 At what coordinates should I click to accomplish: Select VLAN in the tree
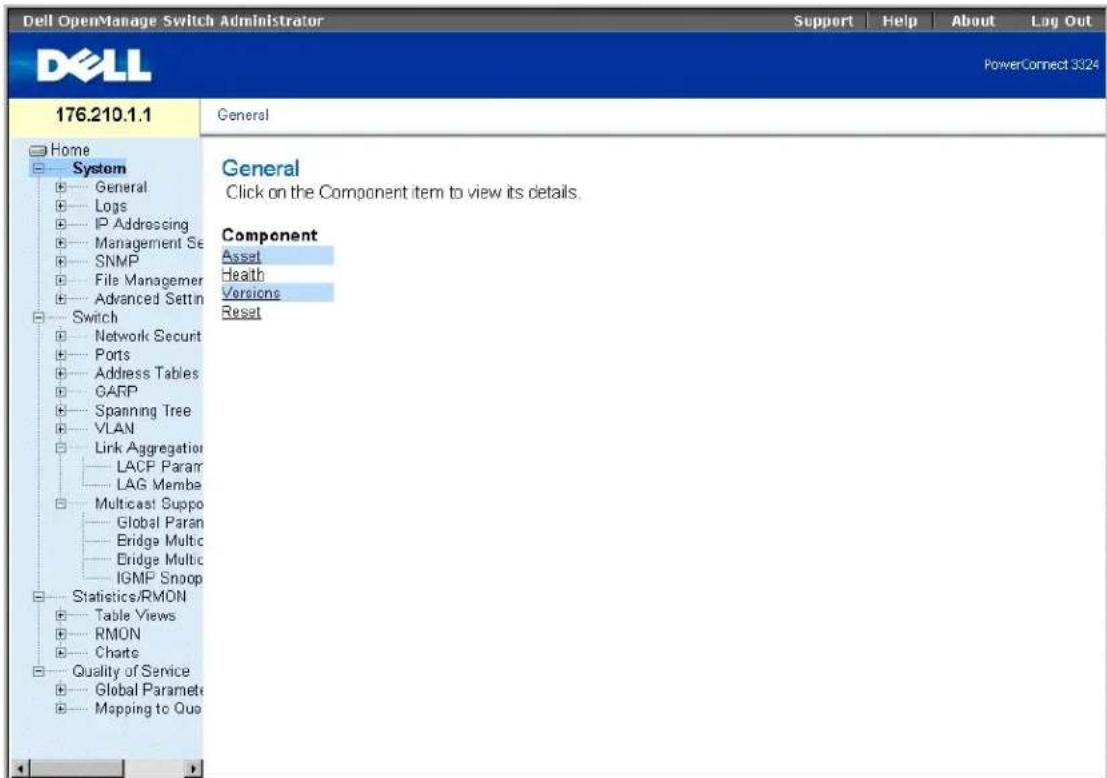(114, 429)
